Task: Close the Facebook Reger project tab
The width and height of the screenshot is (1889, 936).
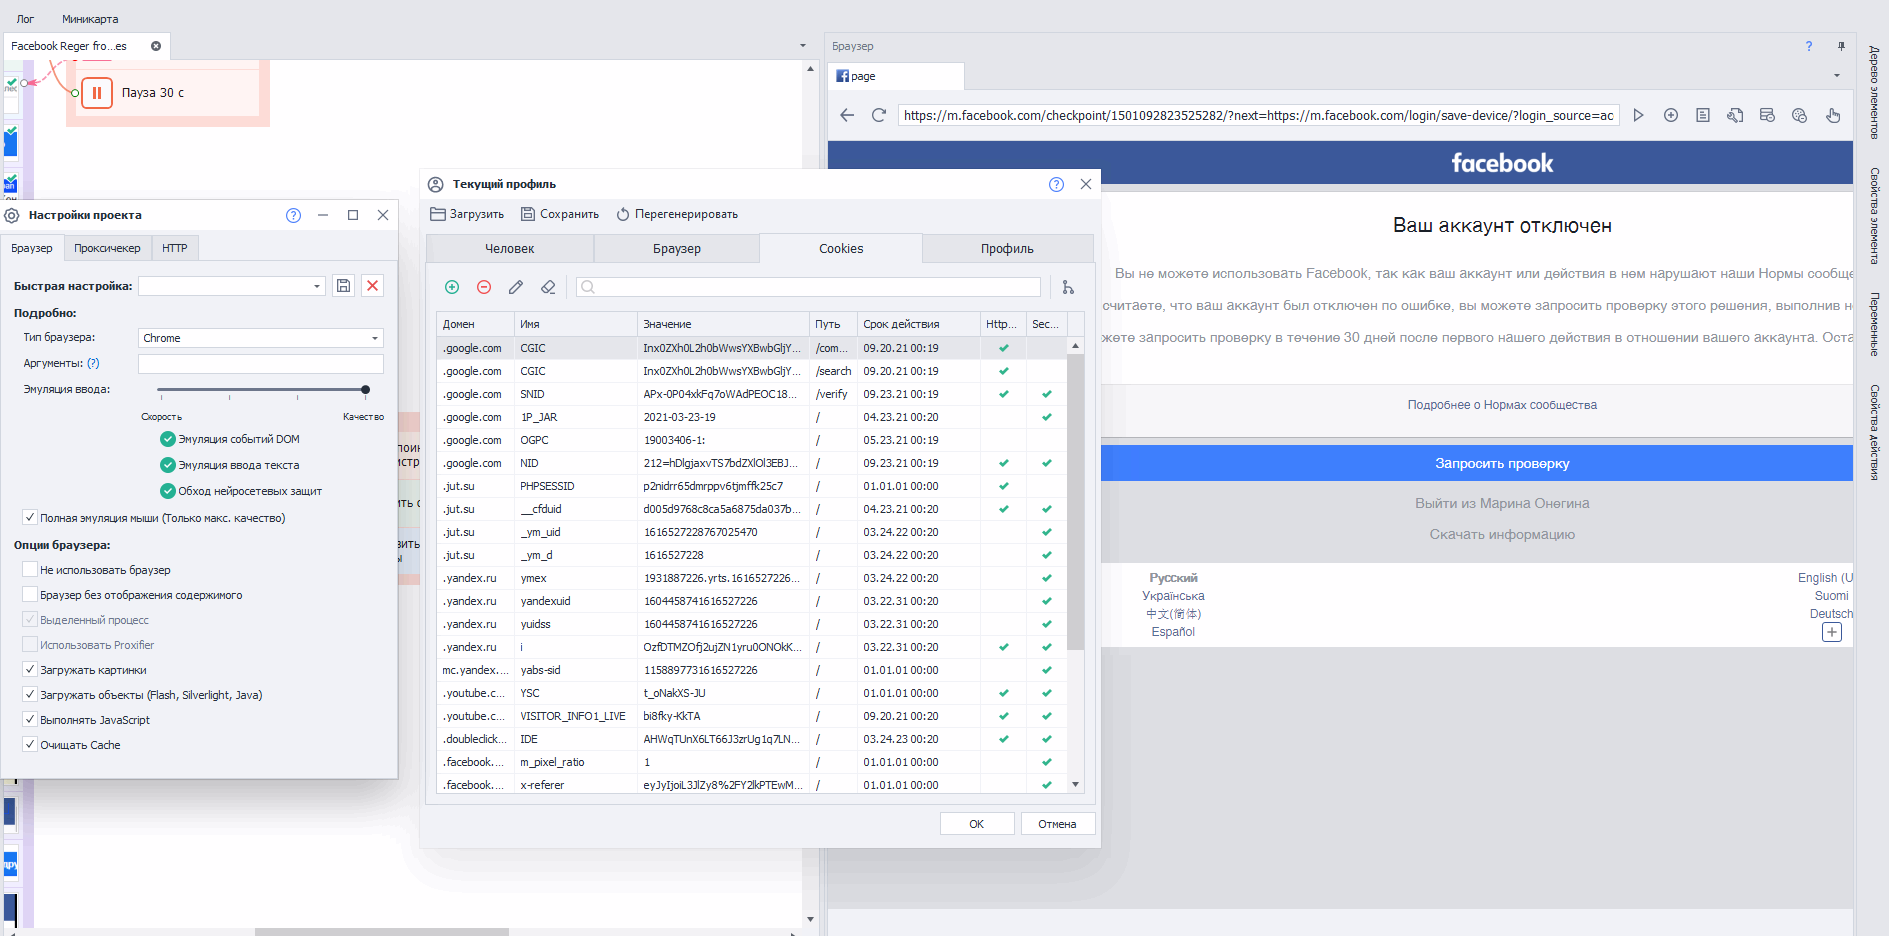Action: pos(156,46)
